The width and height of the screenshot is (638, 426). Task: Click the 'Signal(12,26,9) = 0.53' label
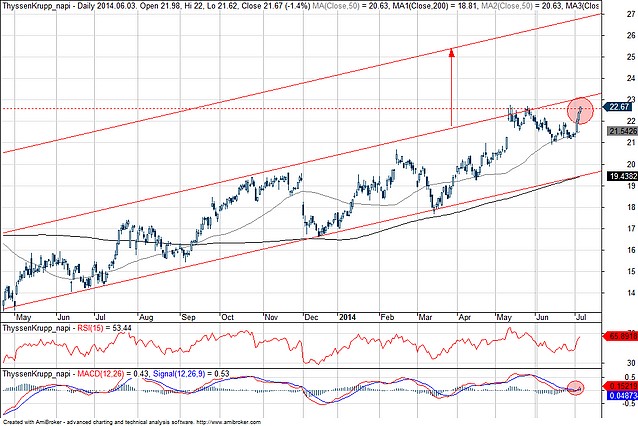191,374
